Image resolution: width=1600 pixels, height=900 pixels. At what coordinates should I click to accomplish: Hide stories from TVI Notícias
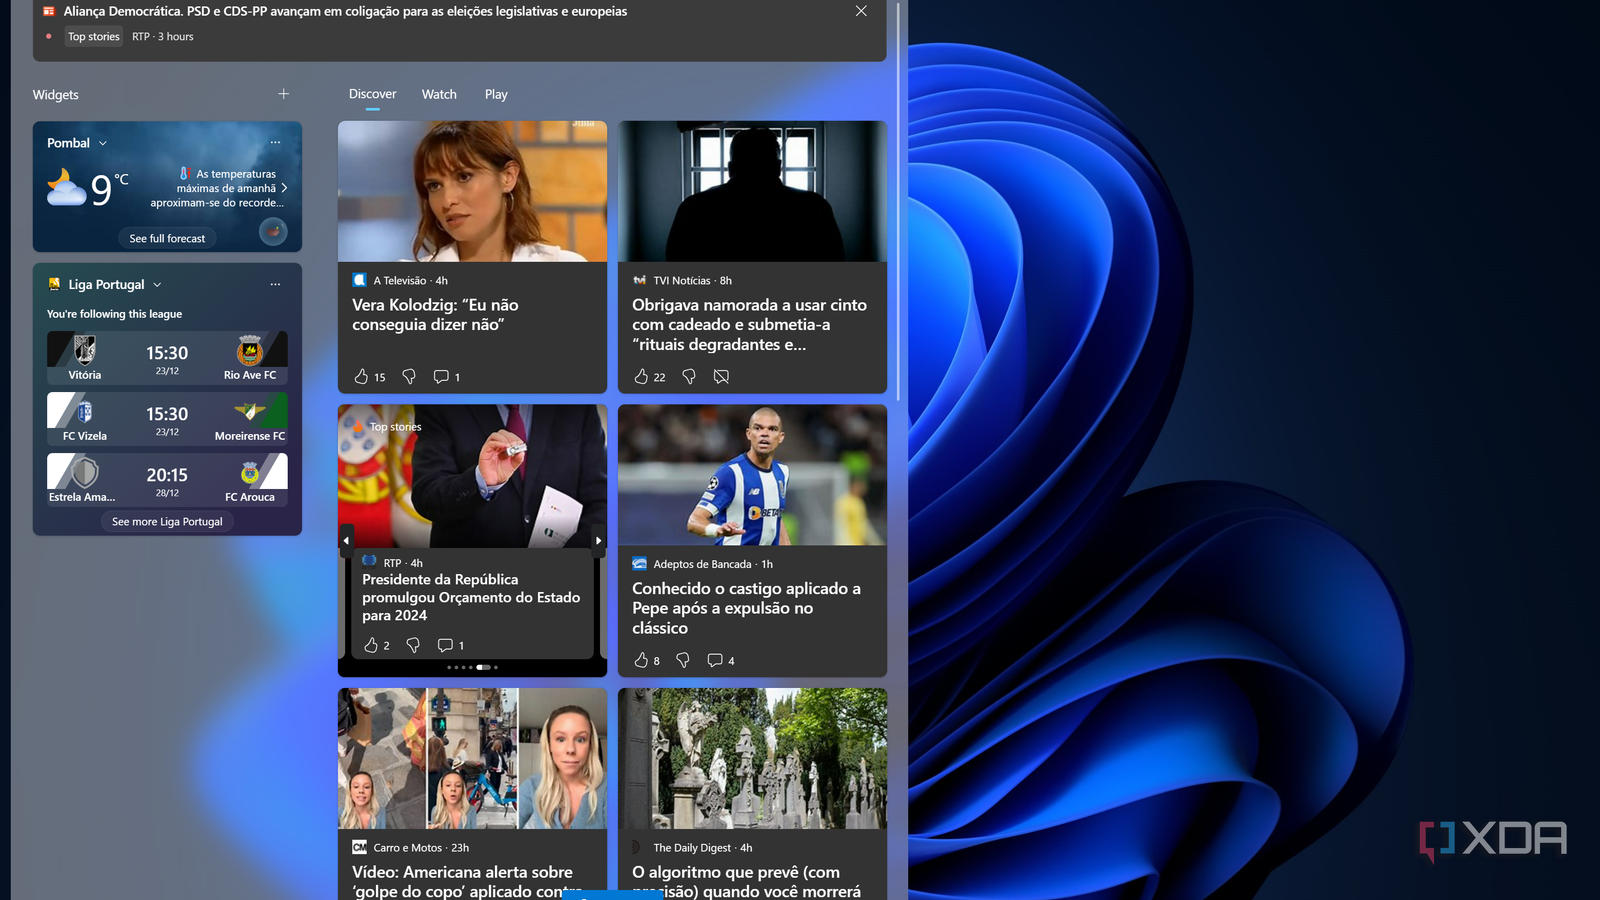coord(722,377)
